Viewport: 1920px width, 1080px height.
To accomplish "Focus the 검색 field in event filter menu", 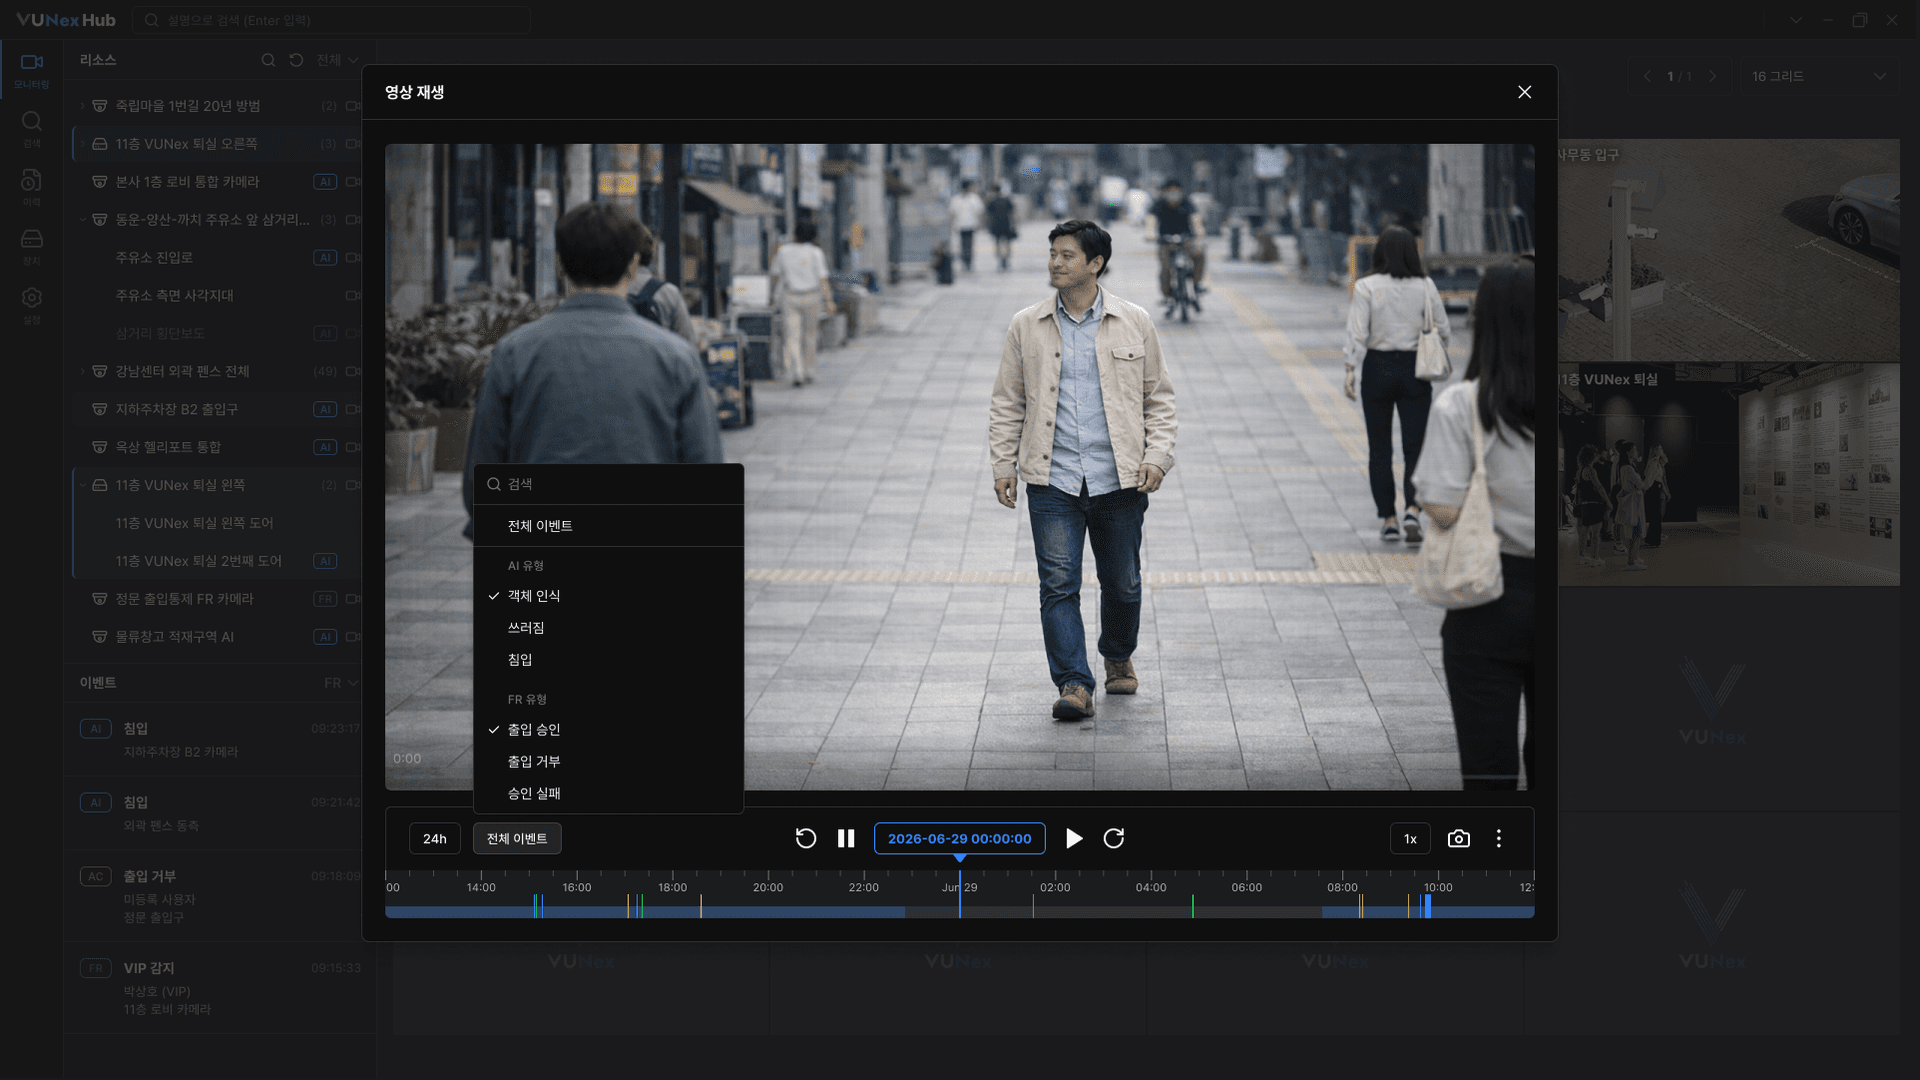I will (608, 484).
